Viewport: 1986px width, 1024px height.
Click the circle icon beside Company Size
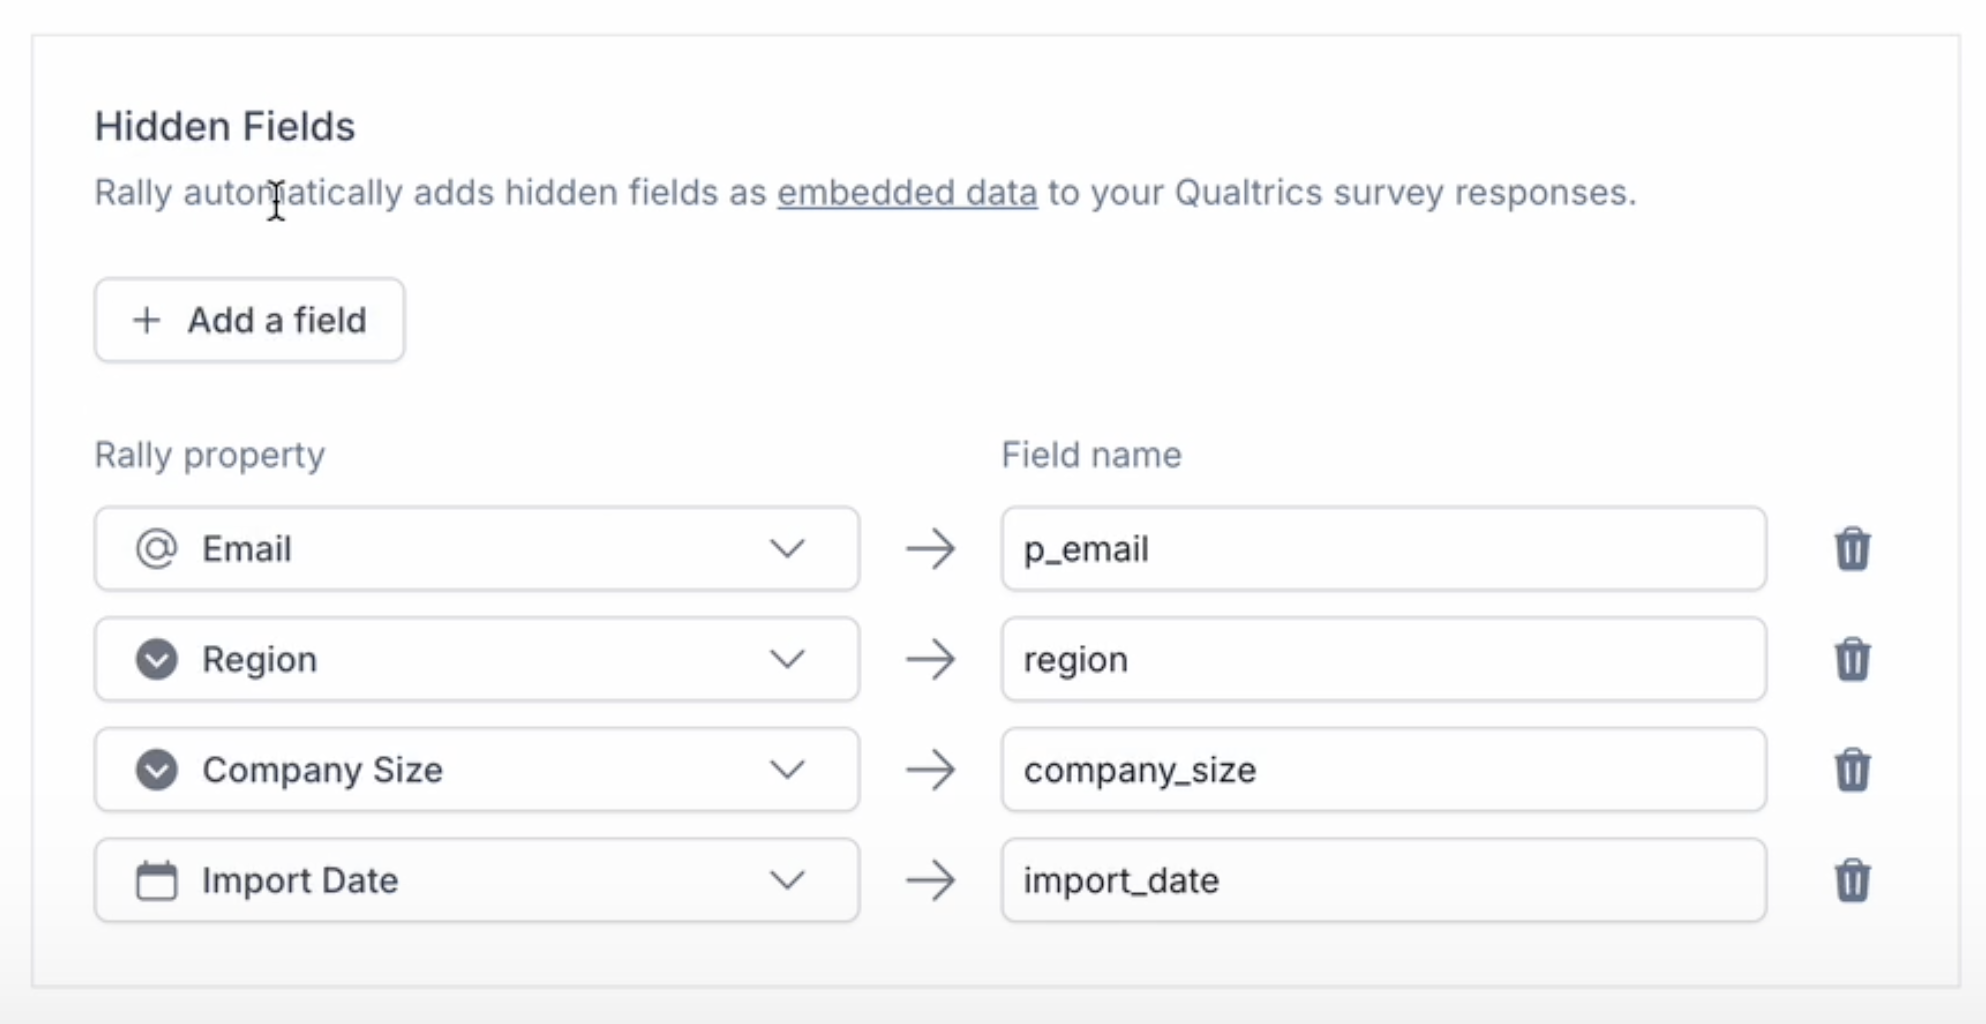click(157, 770)
